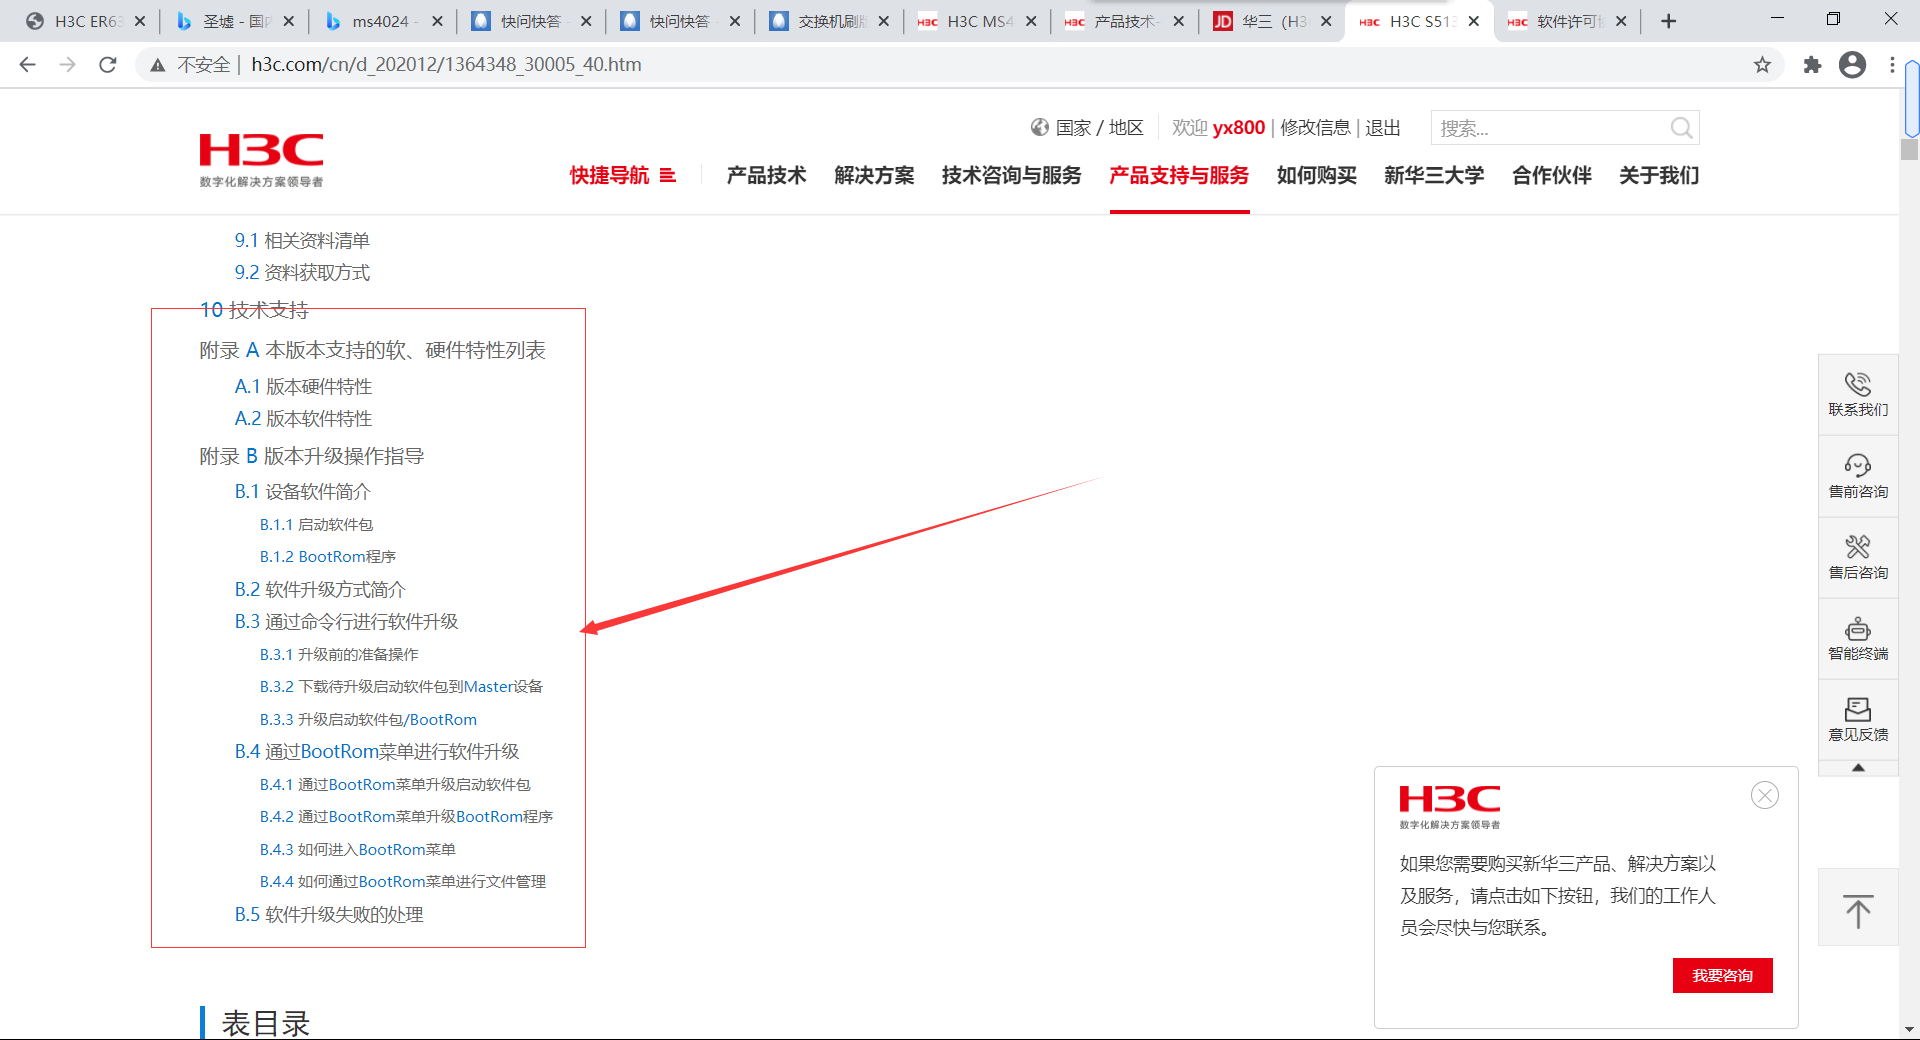
Task: Collapse the sidebar with the small up triangle
Action: point(1858,767)
